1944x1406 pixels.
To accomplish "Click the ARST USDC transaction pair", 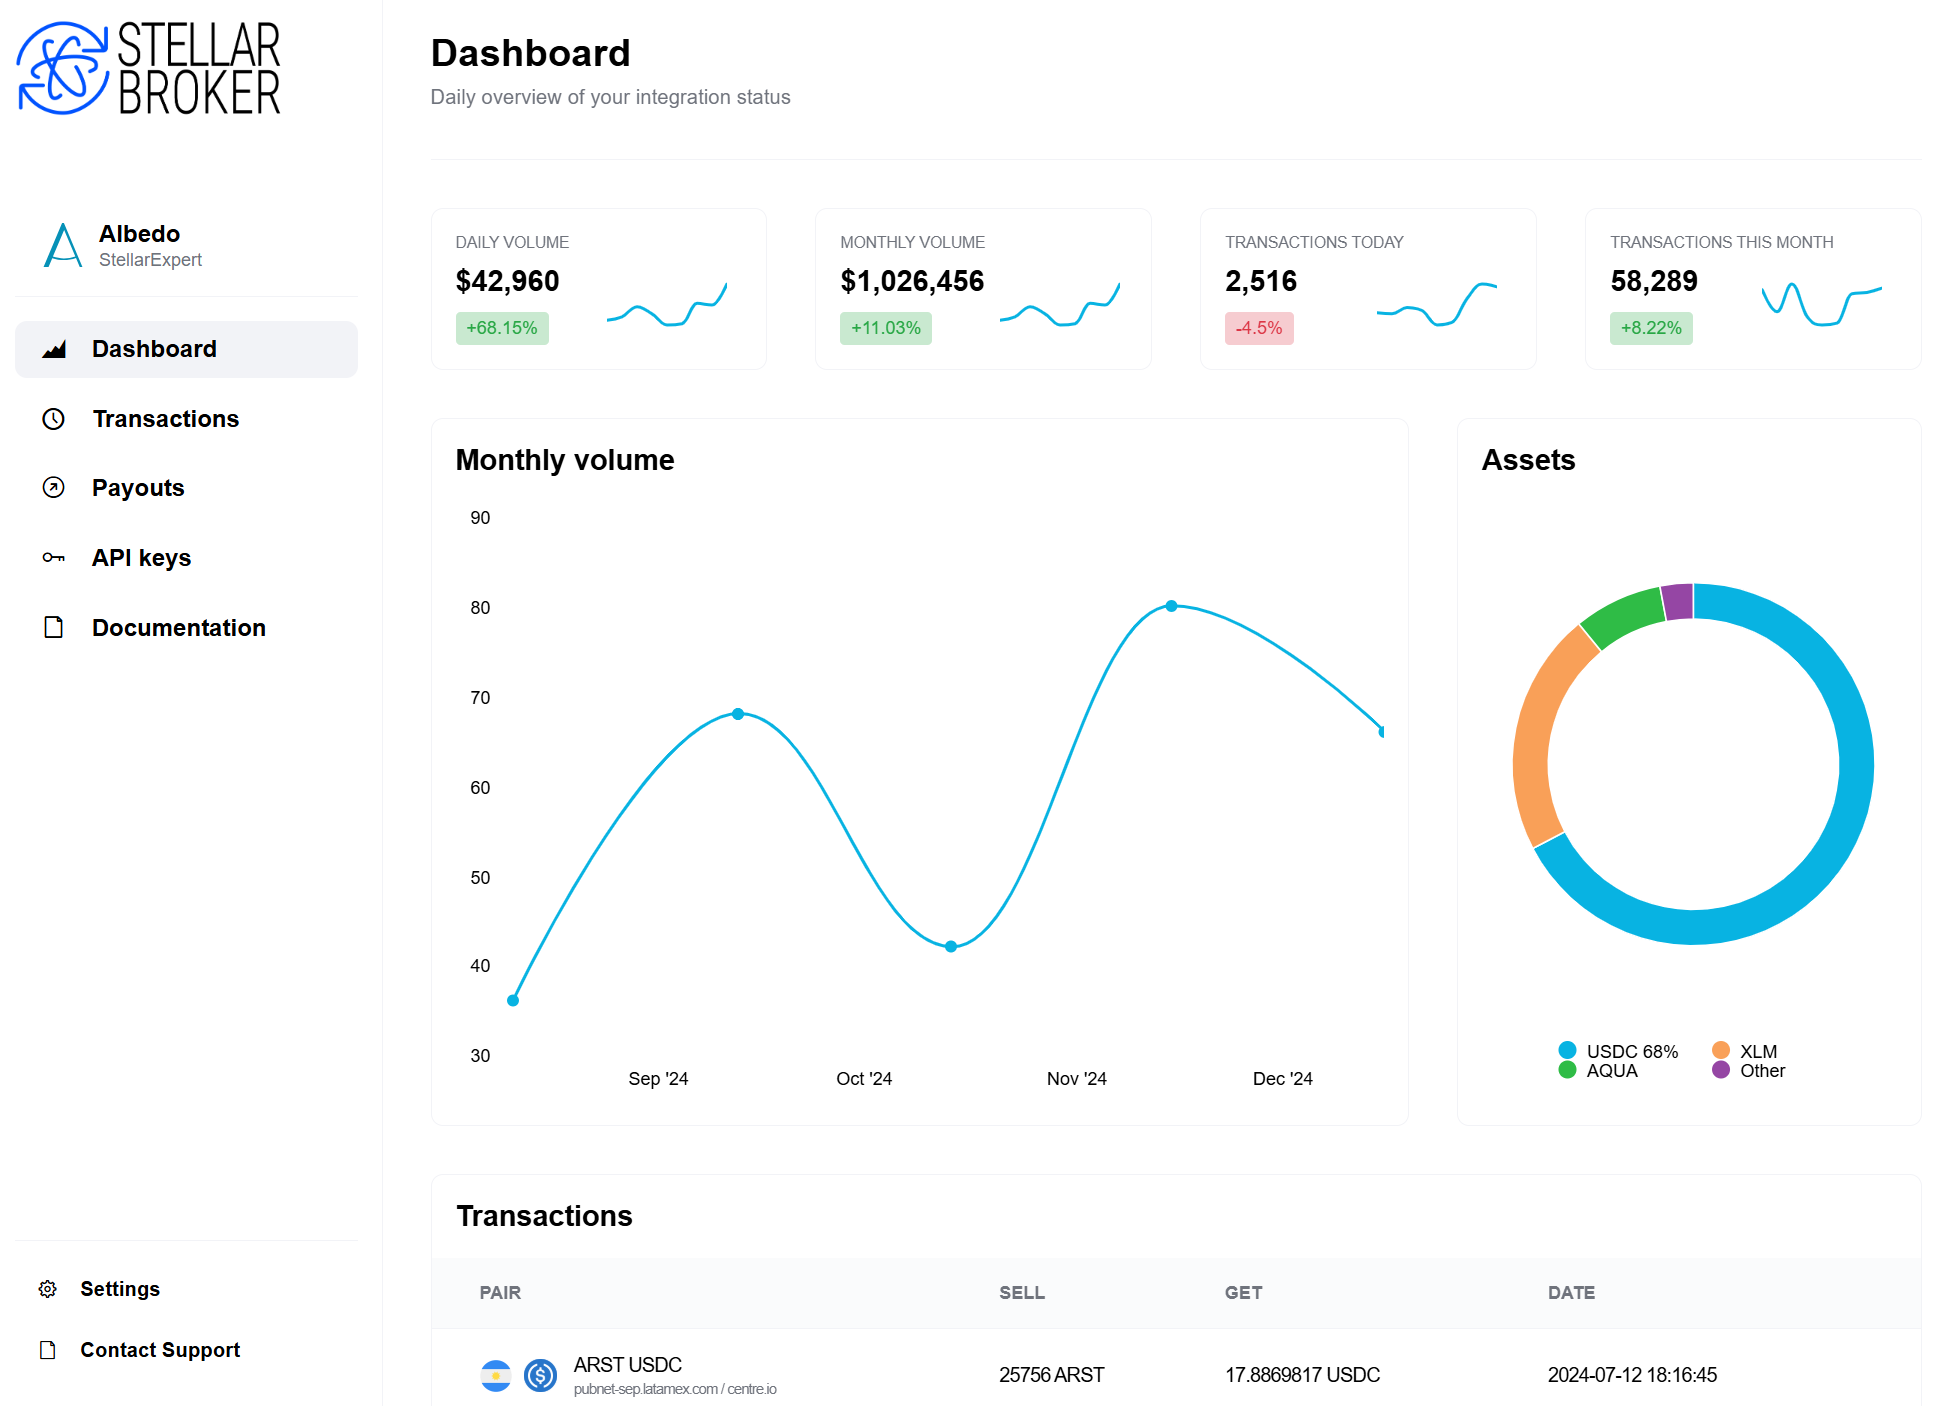I will pyautogui.click(x=627, y=1365).
